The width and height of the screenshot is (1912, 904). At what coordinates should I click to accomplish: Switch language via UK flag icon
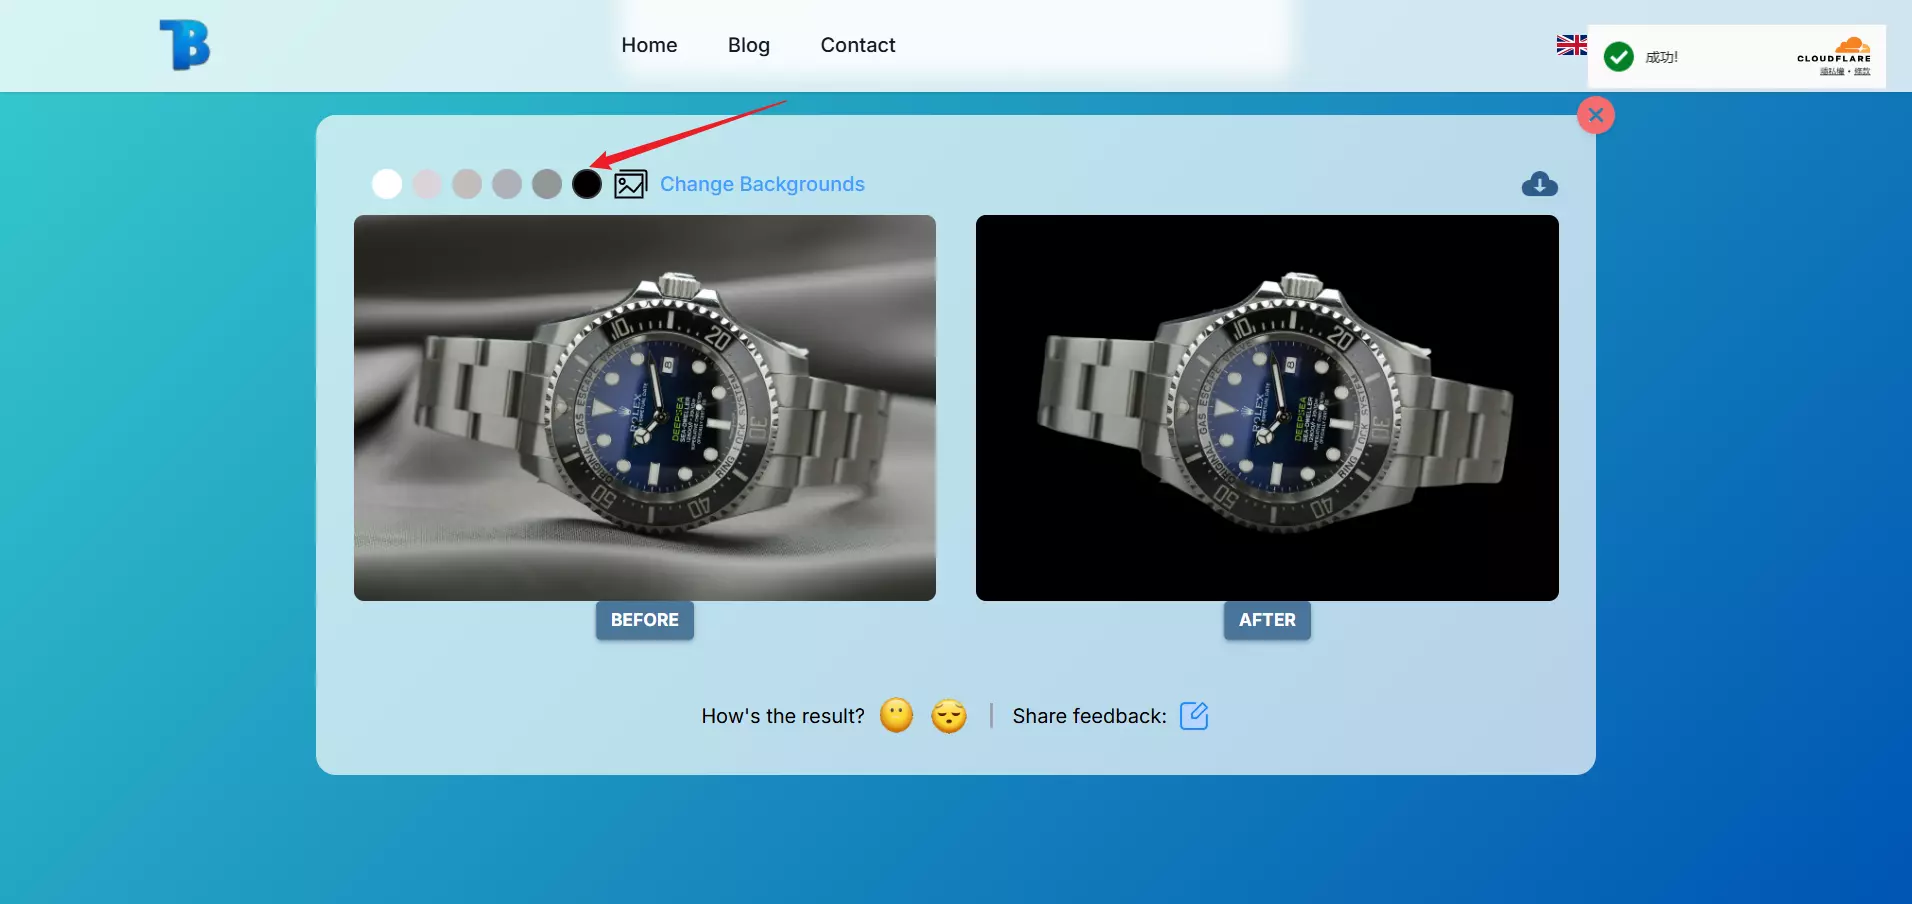click(1571, 45)
